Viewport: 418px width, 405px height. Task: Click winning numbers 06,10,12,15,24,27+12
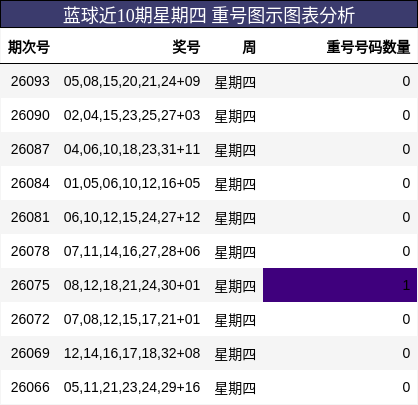pos(132,217)
